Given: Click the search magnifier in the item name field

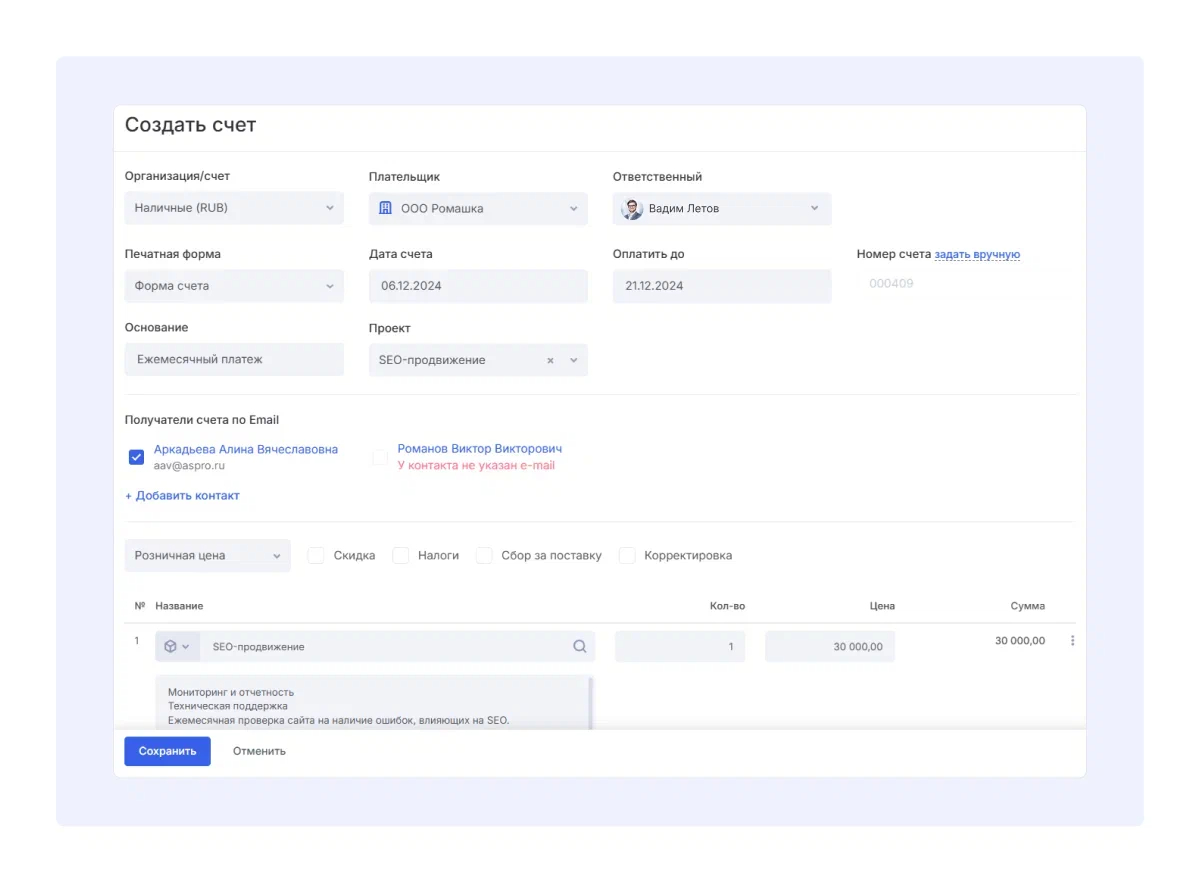Looking at the screenshot, I should 579,647.
